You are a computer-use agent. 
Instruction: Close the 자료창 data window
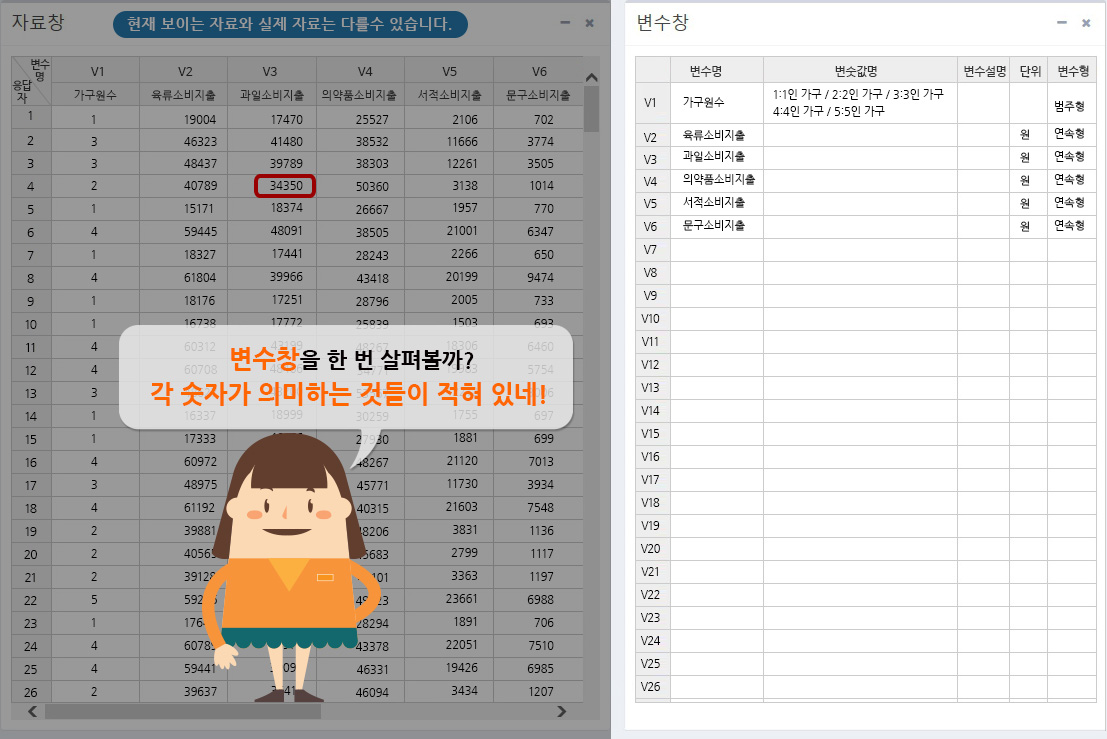click(590, 23)
